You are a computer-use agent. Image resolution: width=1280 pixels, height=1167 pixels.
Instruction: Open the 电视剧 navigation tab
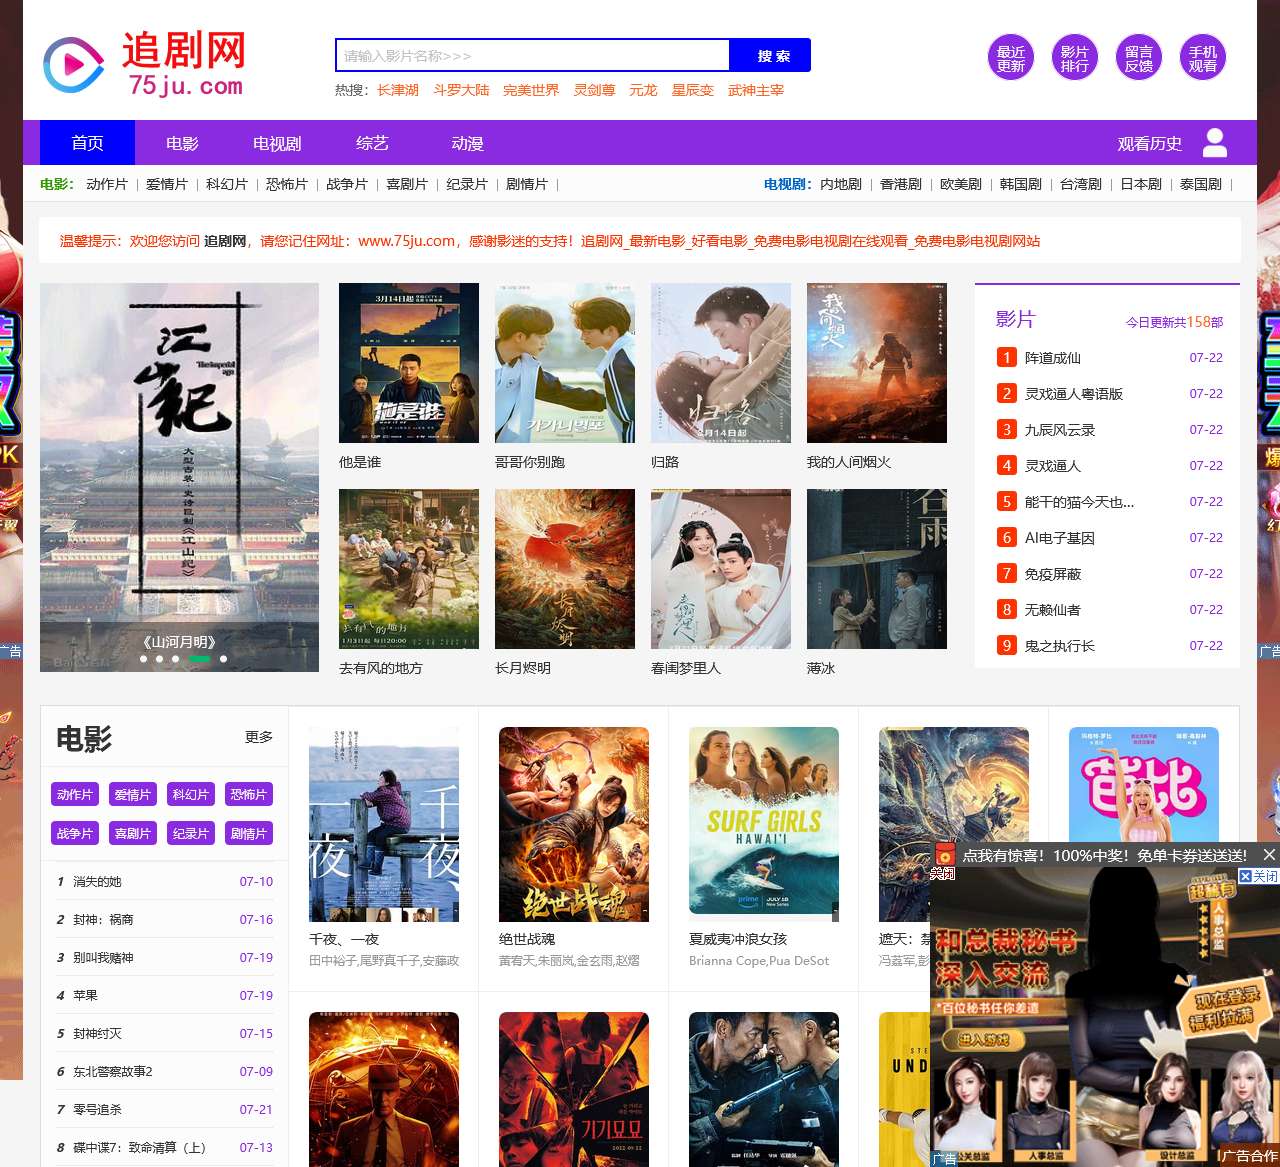(x=277, y=143)
